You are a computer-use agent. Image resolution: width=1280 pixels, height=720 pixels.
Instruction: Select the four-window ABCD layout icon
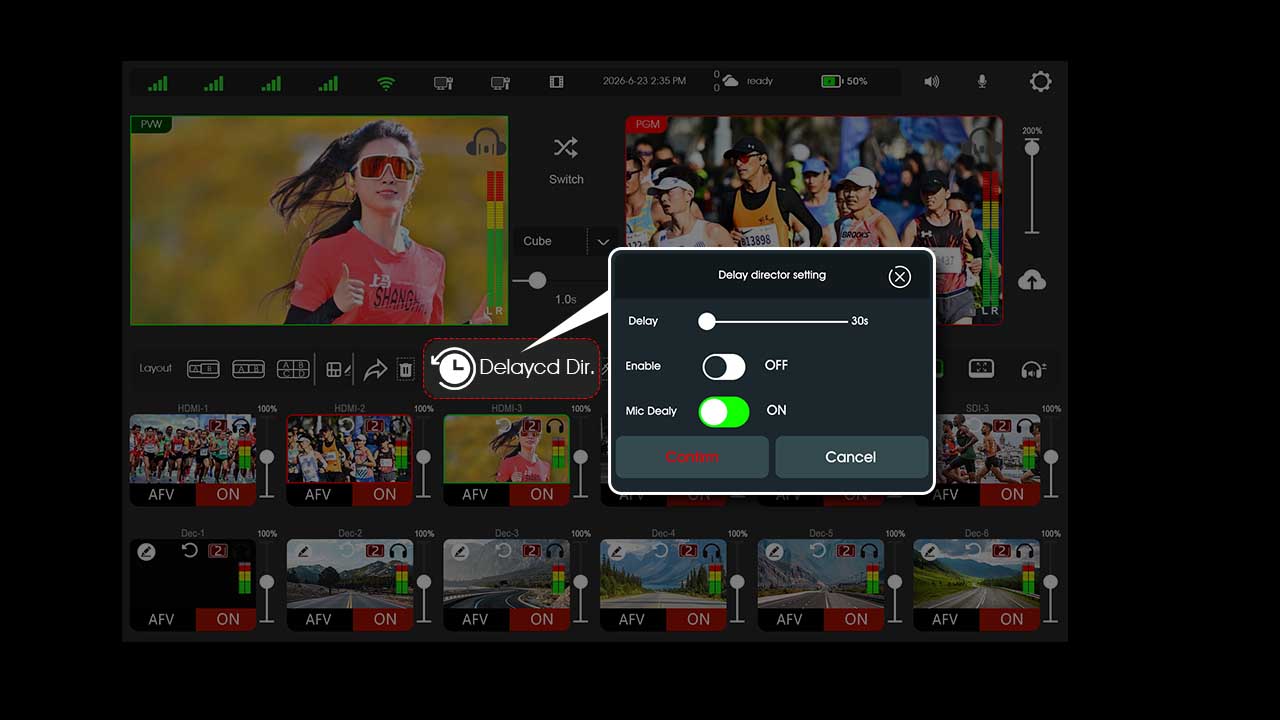[293, 369]
